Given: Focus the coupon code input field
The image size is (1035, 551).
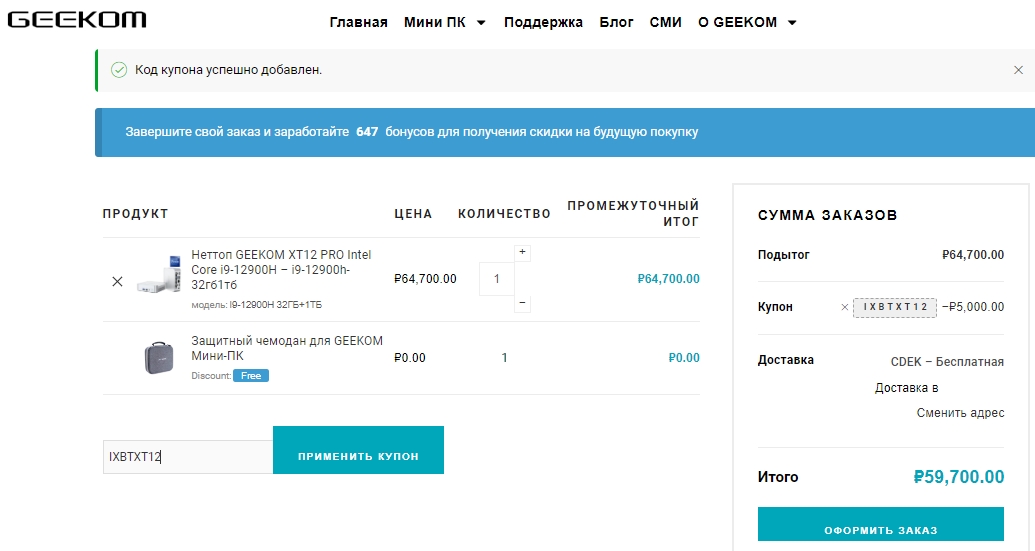Looking at the screenshot, I should click(187, 457).
